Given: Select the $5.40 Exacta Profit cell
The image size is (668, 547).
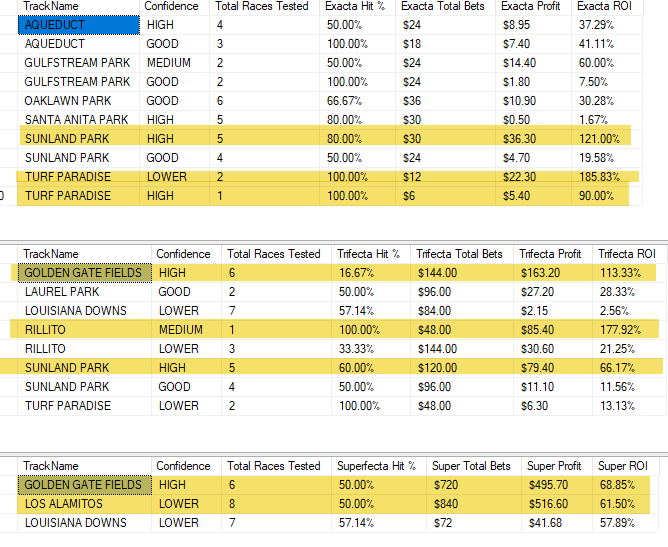Looking at the screenshot, I should coord(533,196).
